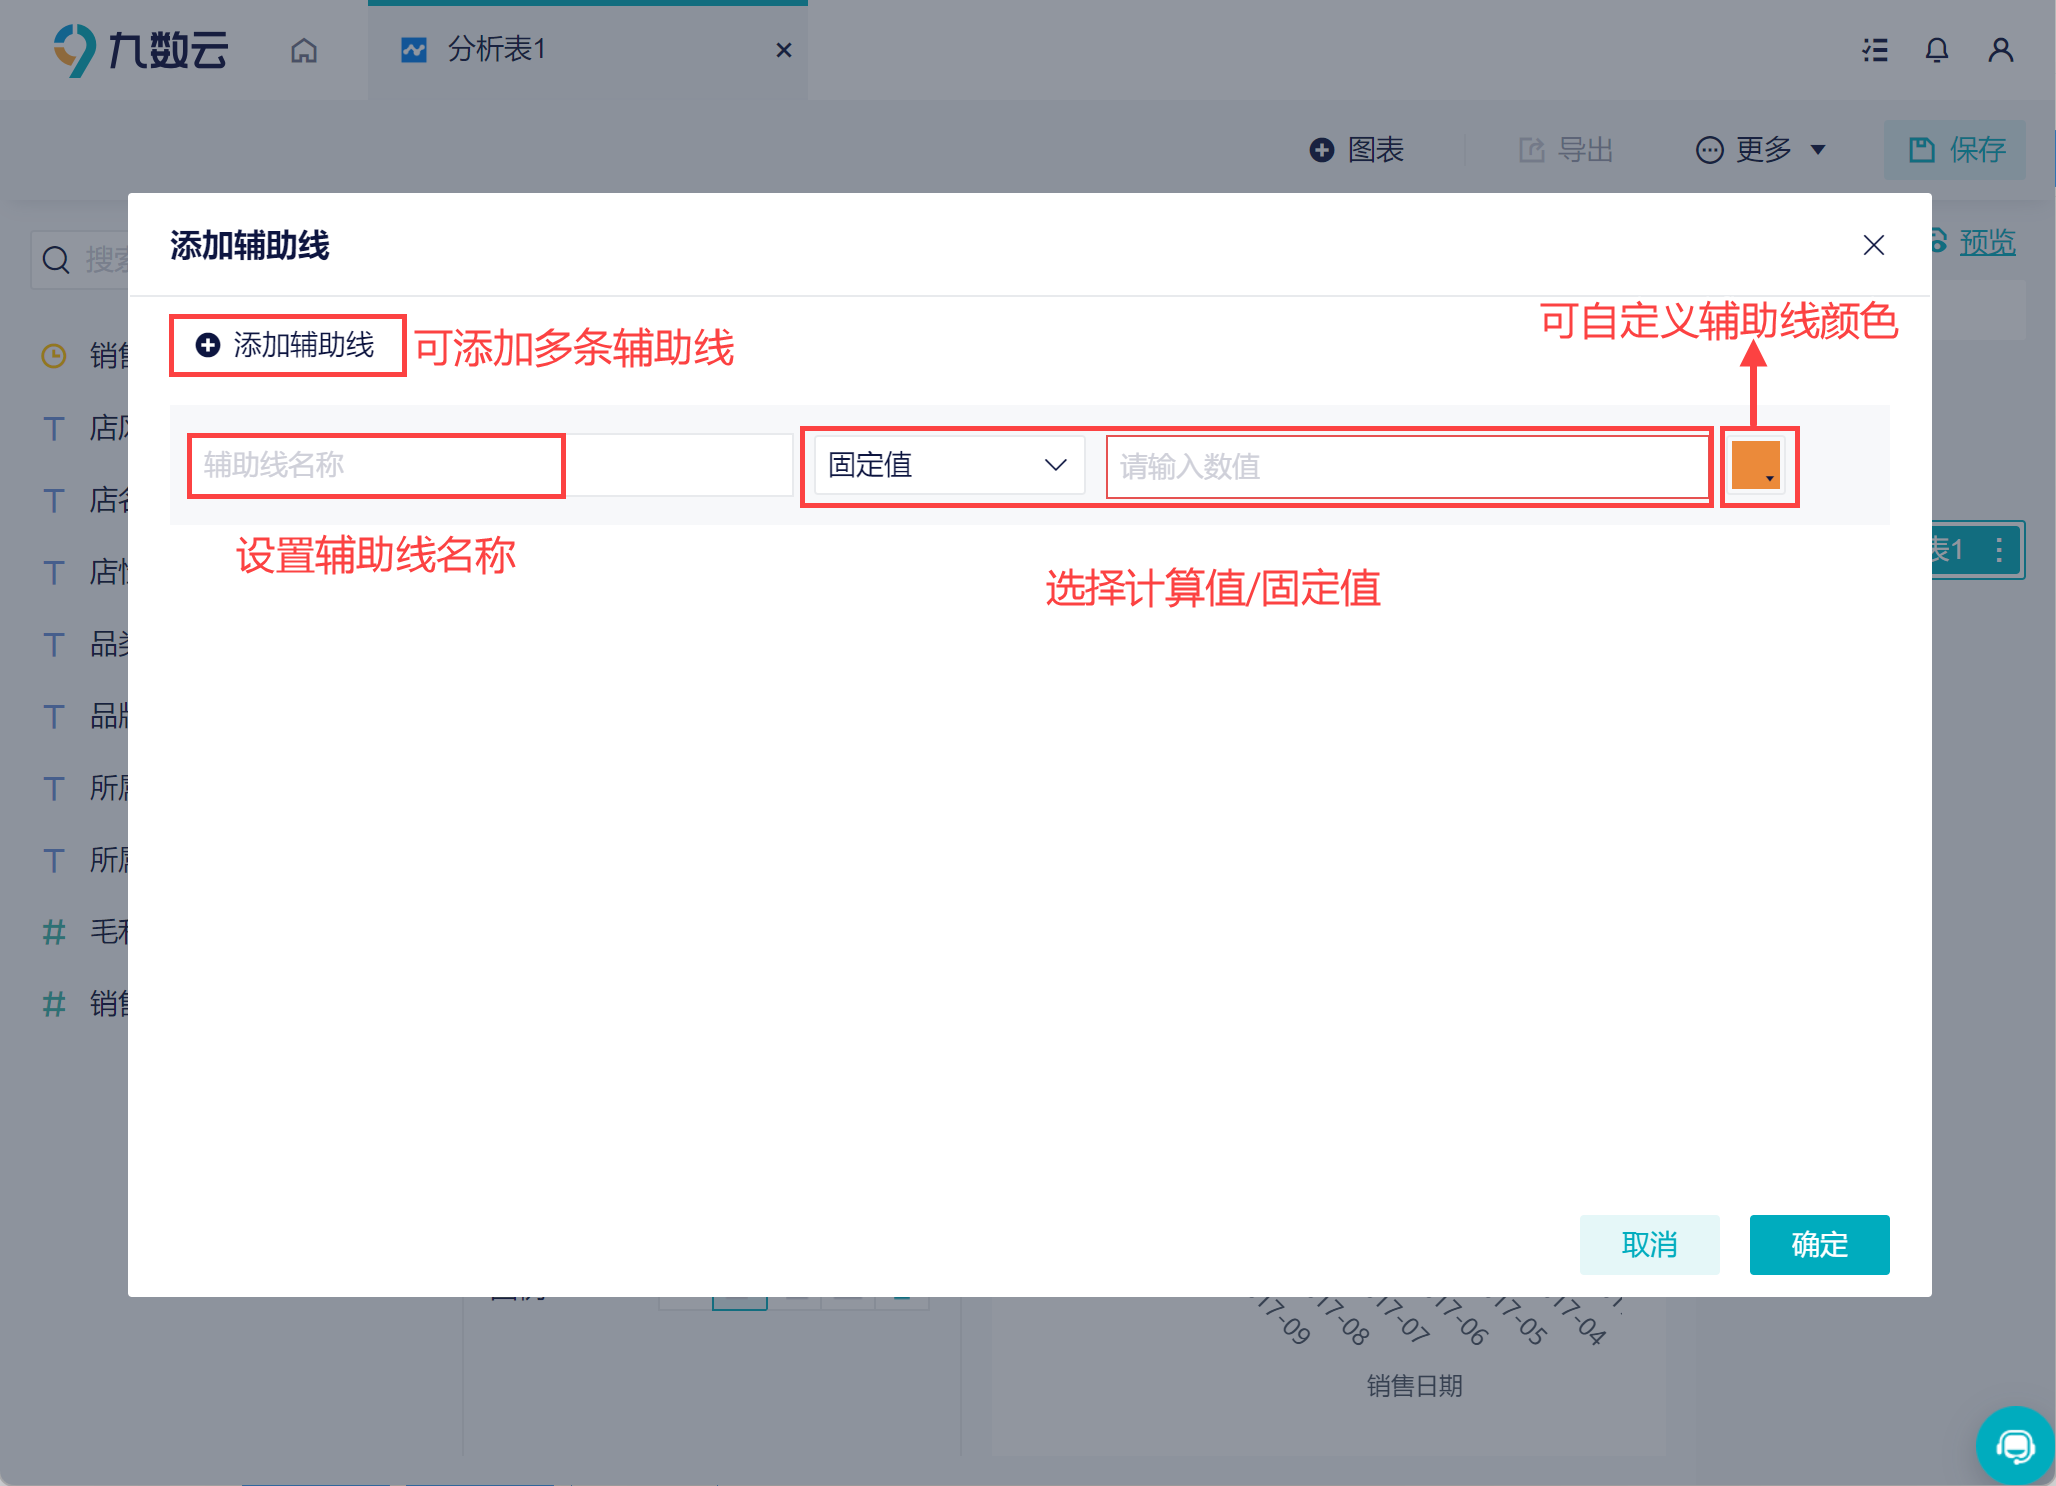Click the 辅助线名称 input field
This screenshot has height=1486, width=2056.
(376, 465)
